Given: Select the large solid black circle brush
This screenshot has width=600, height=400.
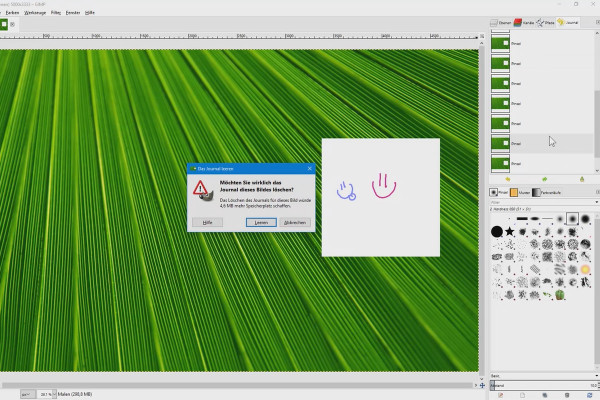Looking at the screenshot, I should (497, 231).
